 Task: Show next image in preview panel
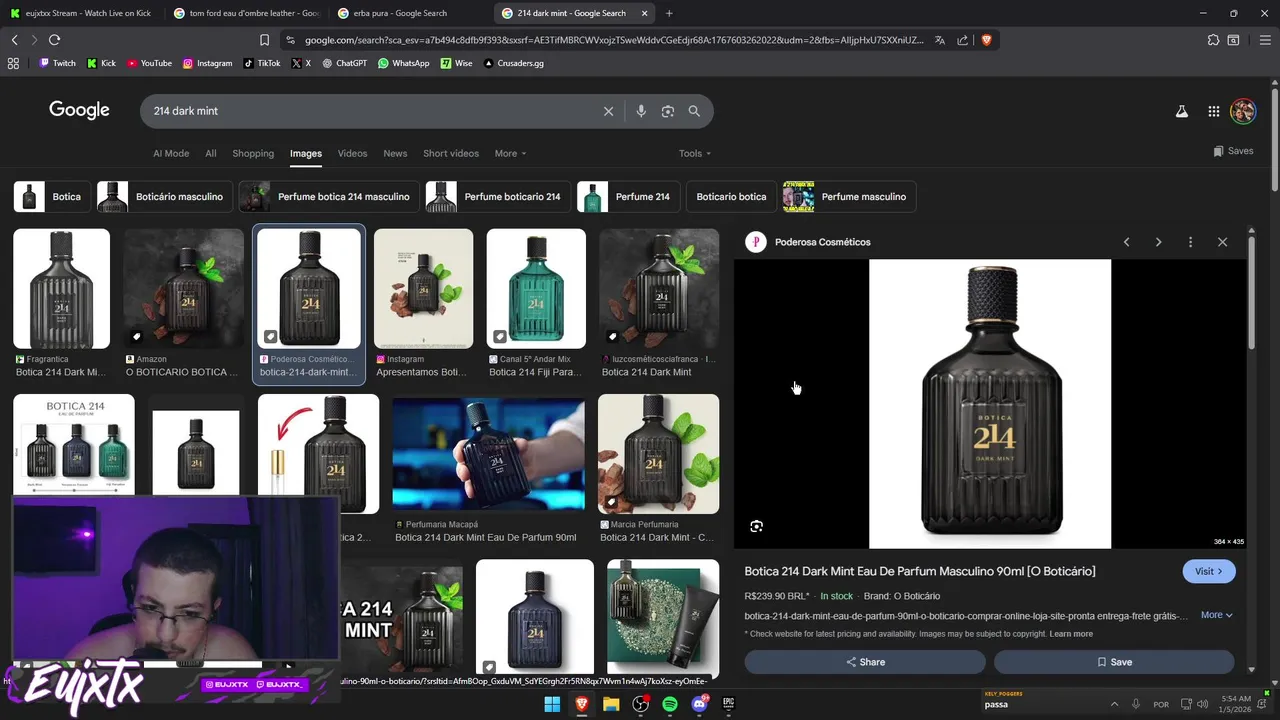click(x=1159, y=242)
